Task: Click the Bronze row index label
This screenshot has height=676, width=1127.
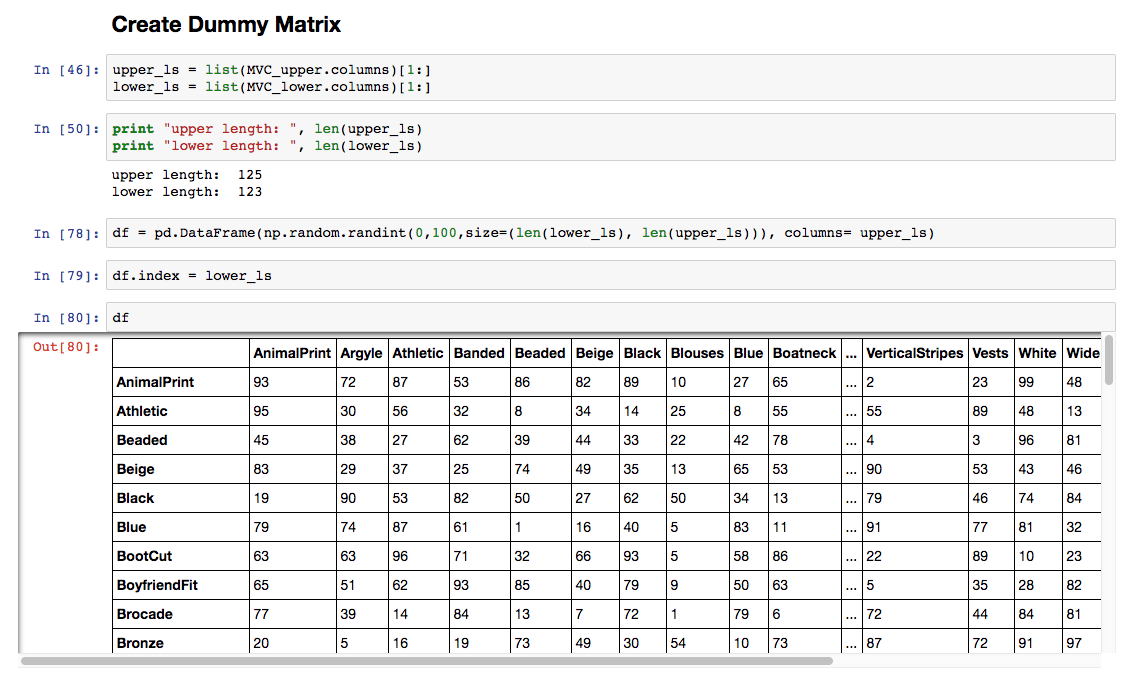Action: pos(140,643)
